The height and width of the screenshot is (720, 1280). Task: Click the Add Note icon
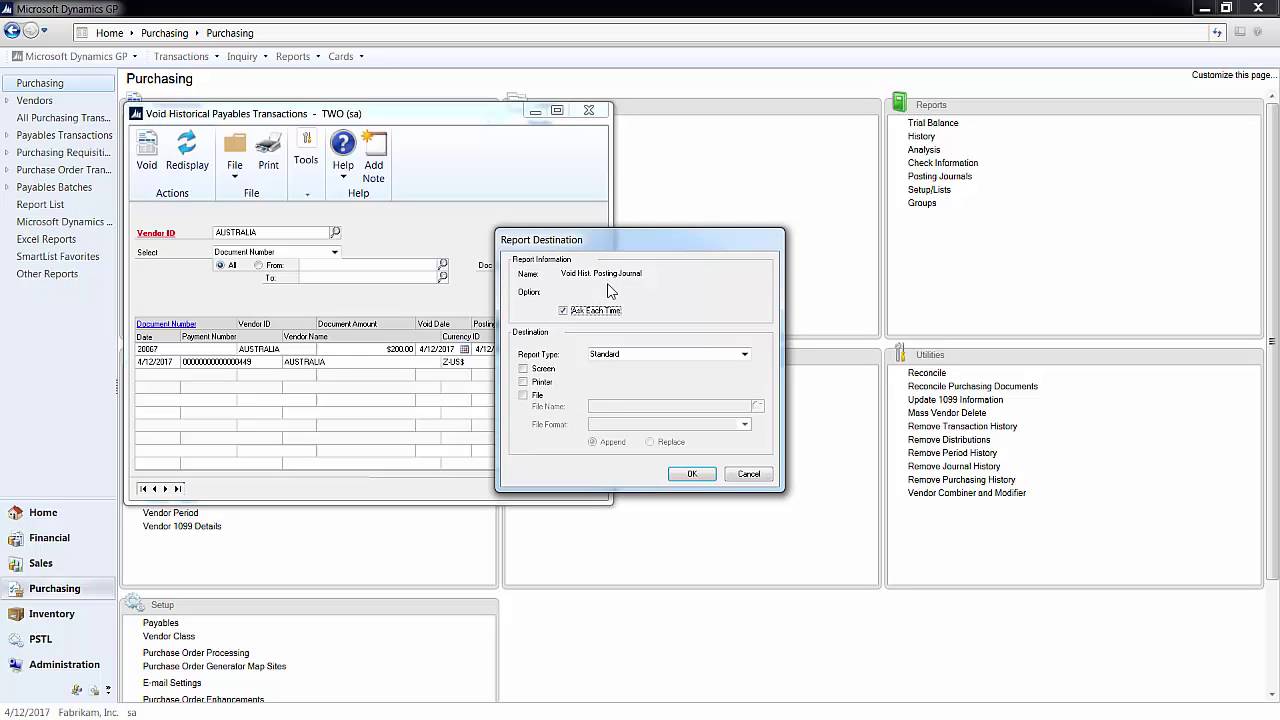pyautogui.click(x=374, y=144)
